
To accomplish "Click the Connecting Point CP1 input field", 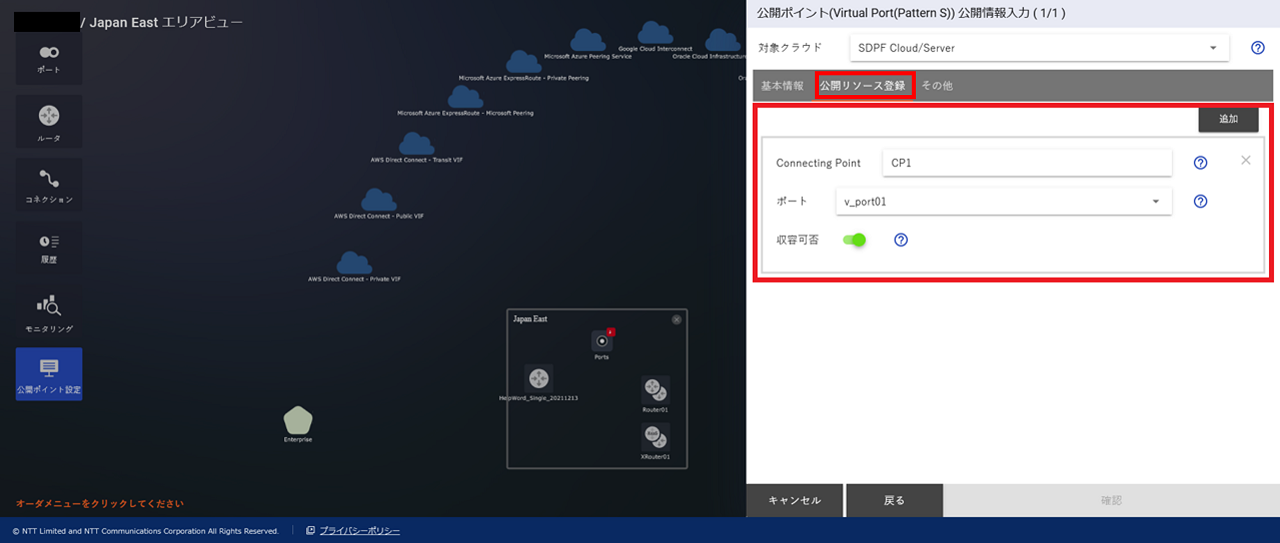I will pos(1027,163).
